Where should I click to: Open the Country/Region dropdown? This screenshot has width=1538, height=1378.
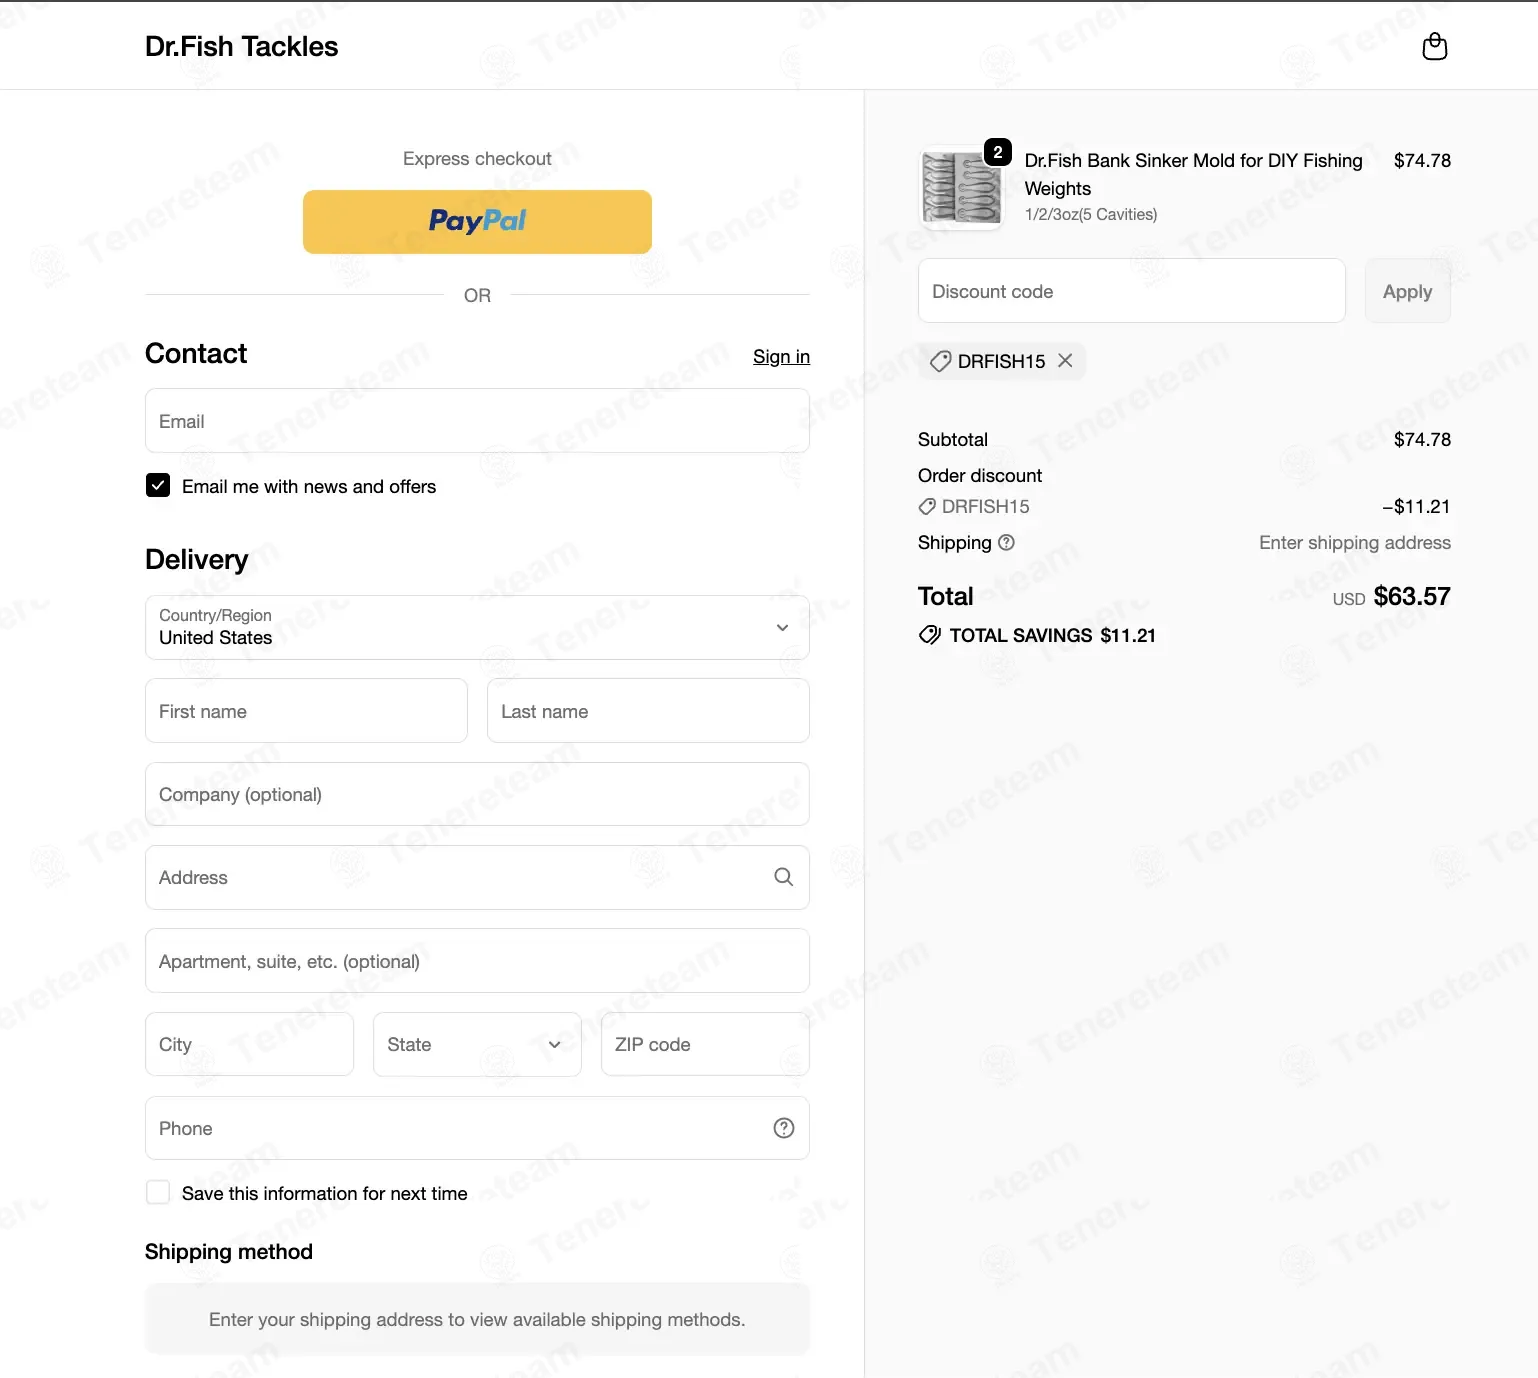(477, 627)
